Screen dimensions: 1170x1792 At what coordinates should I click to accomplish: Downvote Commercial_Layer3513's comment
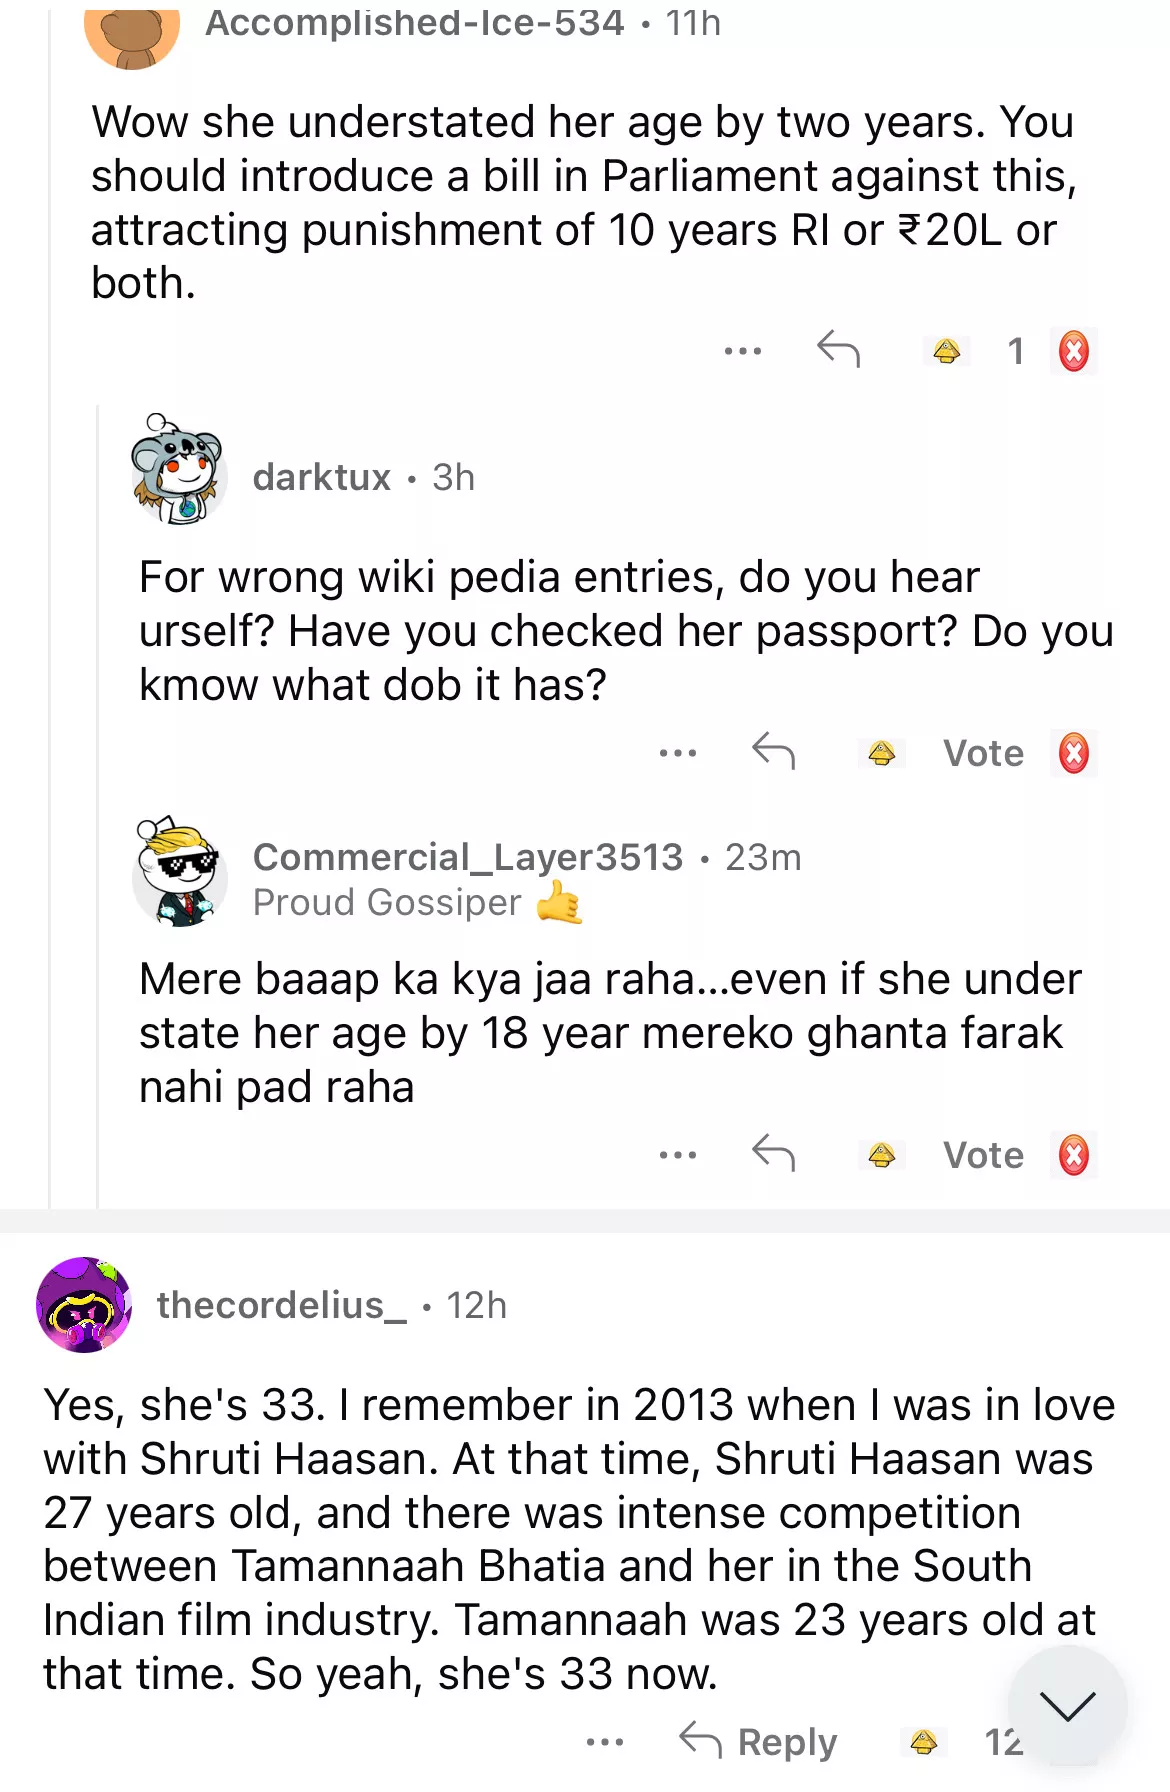pyautogui.click(x=1074, y=1155)
